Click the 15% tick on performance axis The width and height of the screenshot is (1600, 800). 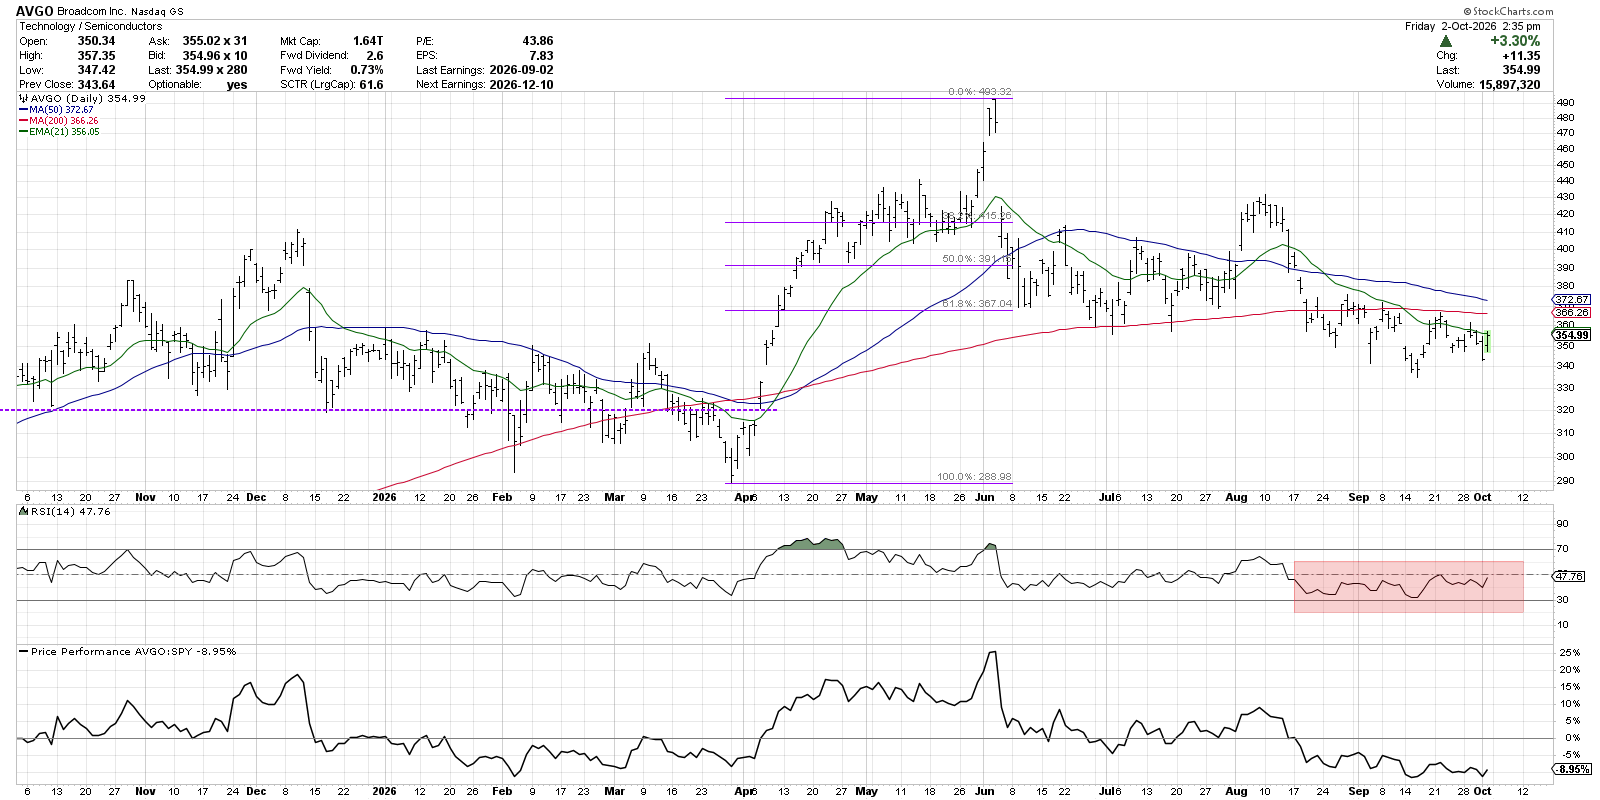[x=1569, y=687]
